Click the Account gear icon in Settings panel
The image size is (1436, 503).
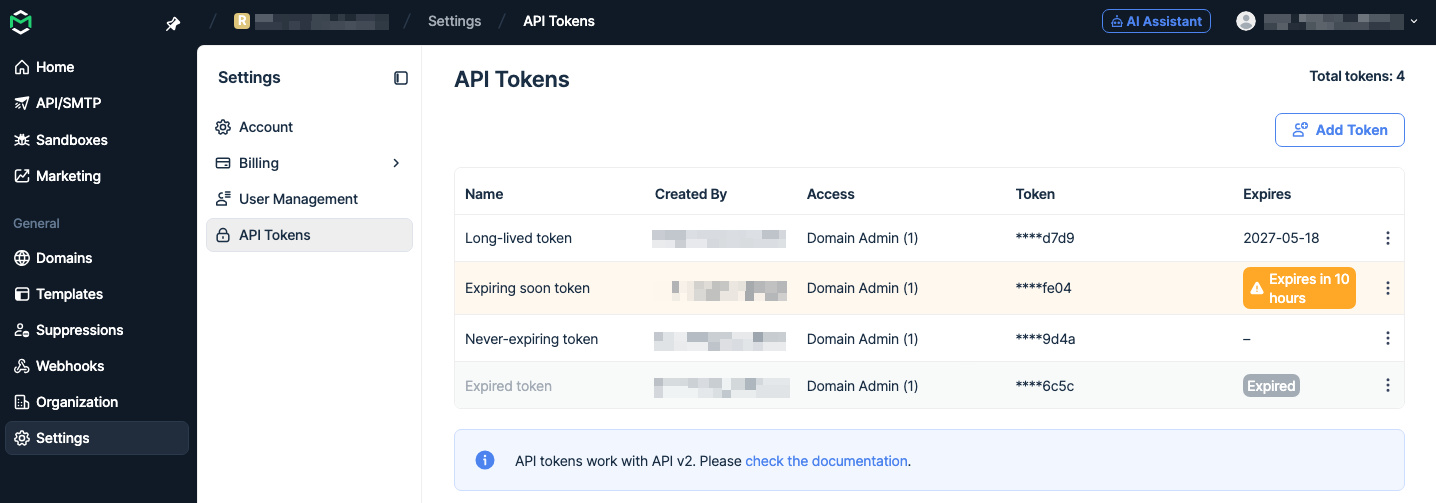coord(223,127)
